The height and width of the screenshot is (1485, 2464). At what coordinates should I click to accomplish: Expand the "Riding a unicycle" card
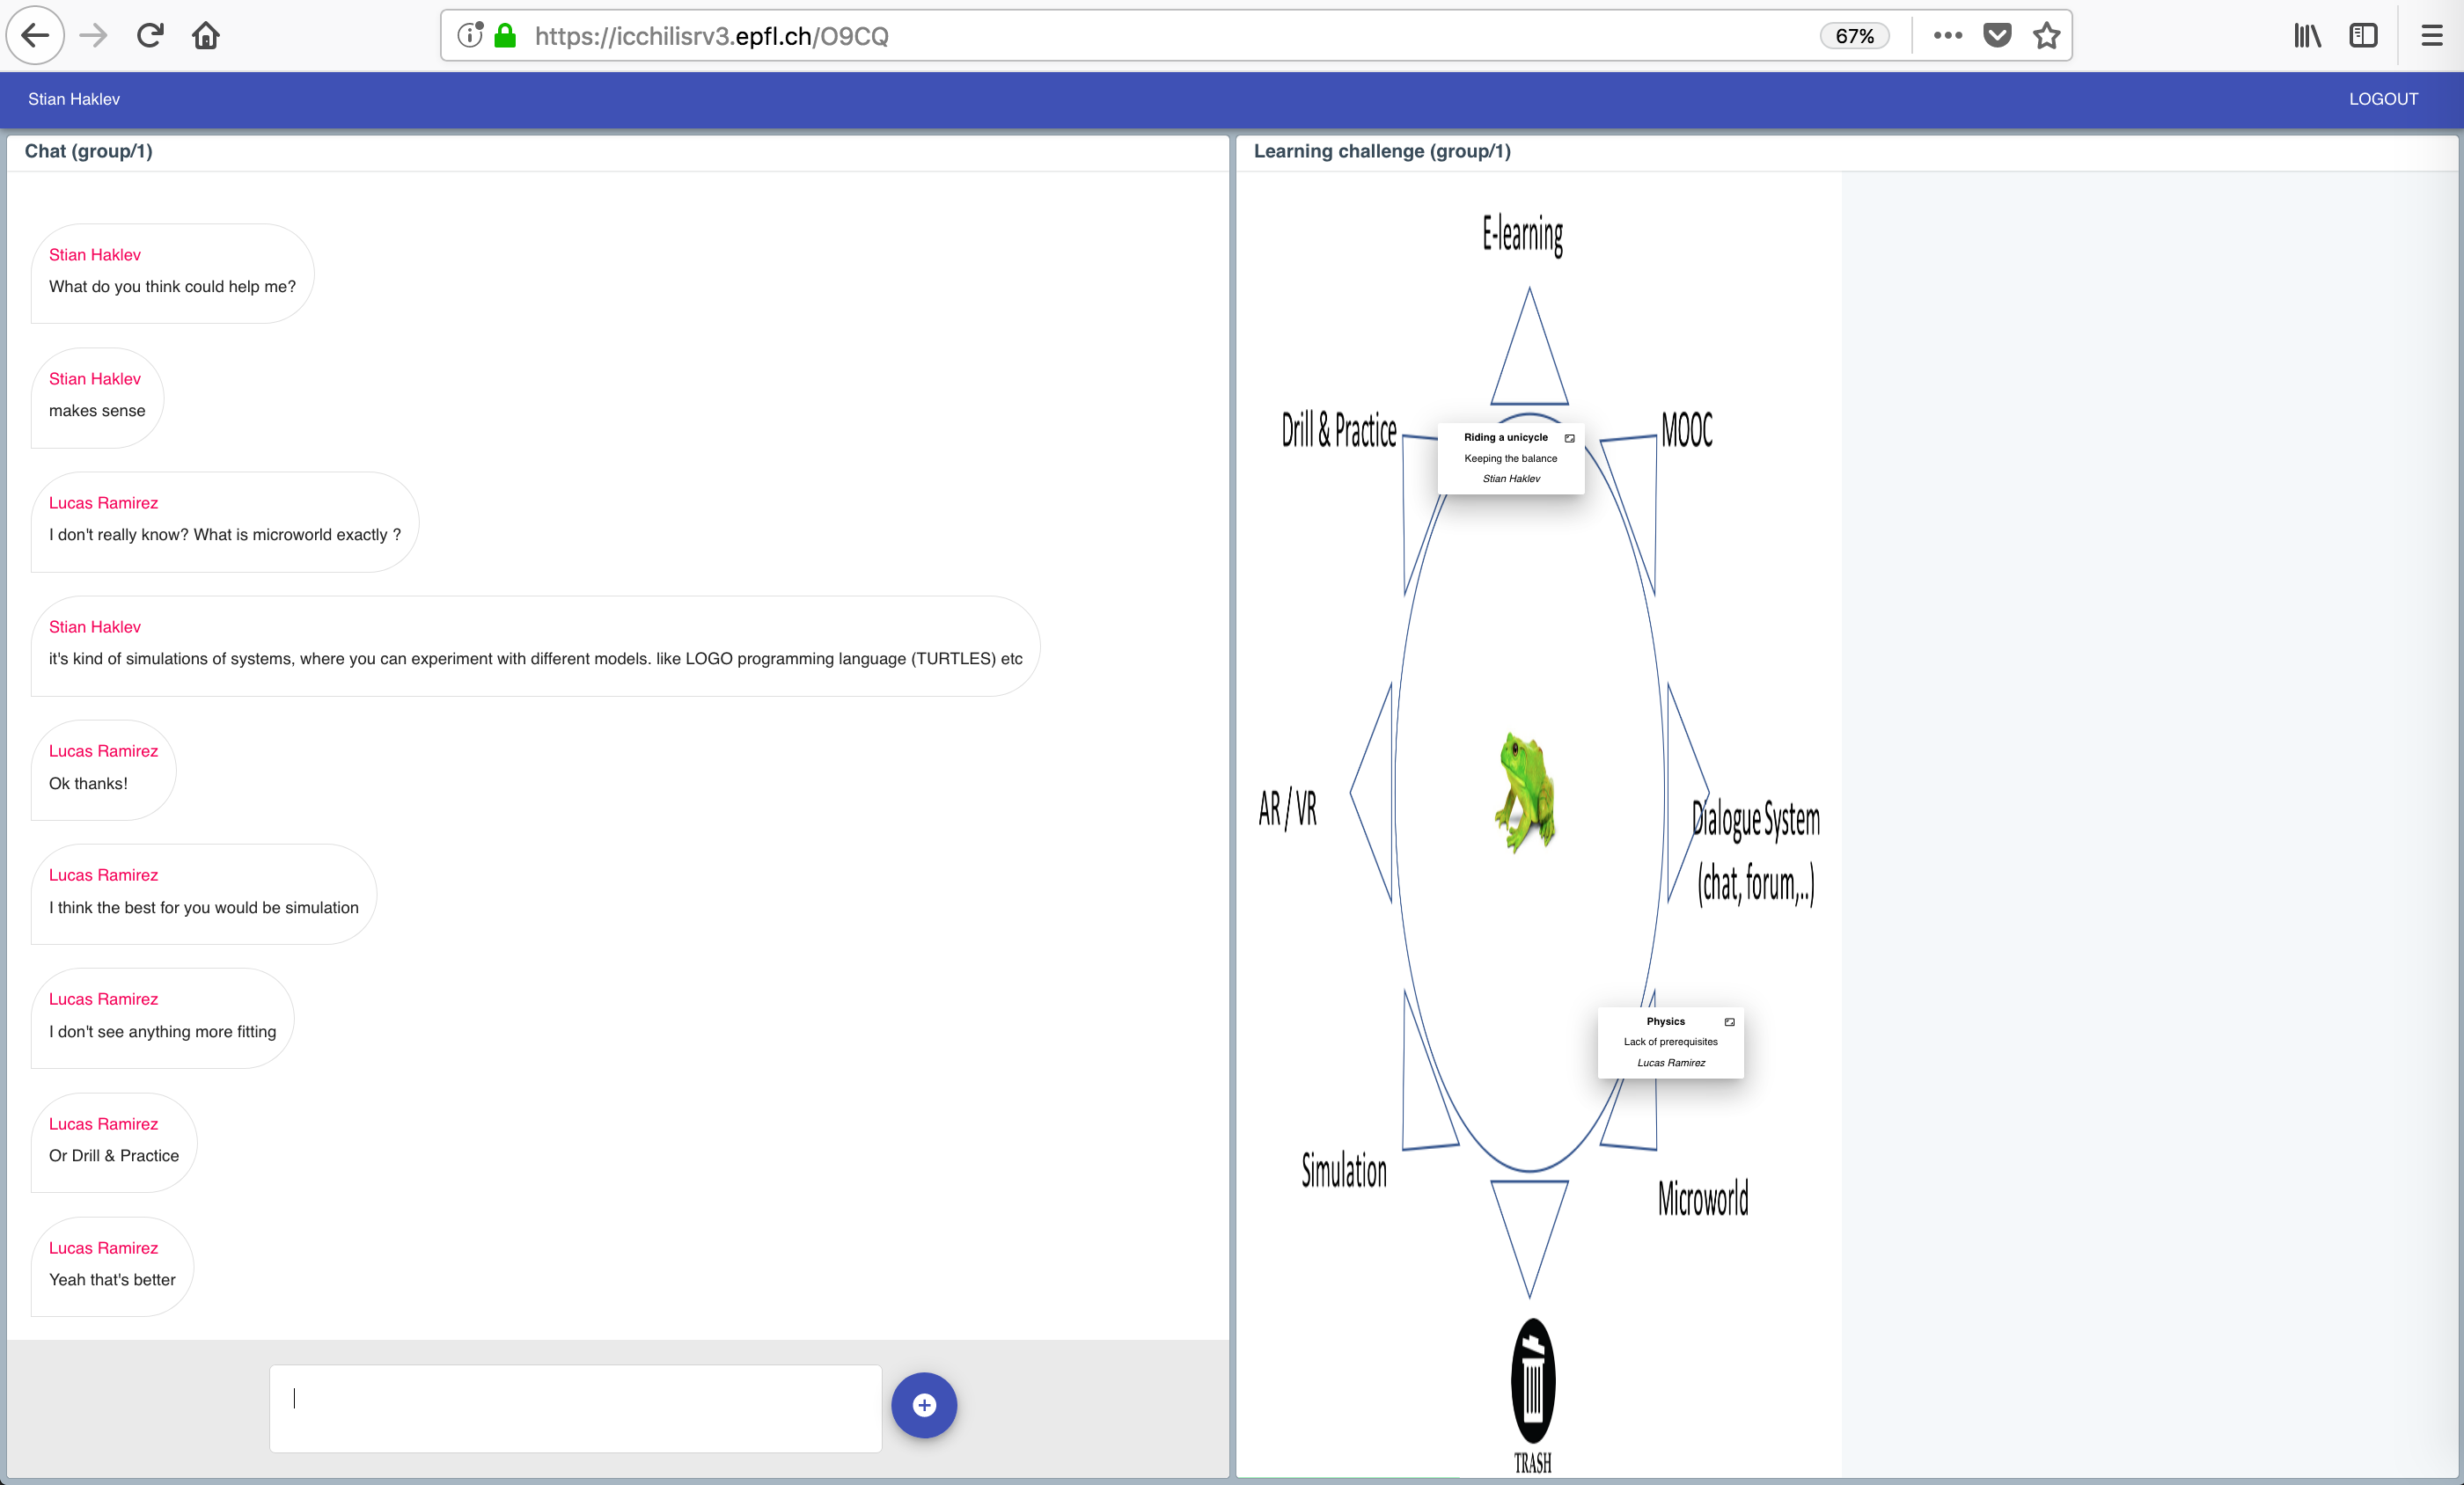[x=1569, y=438]
